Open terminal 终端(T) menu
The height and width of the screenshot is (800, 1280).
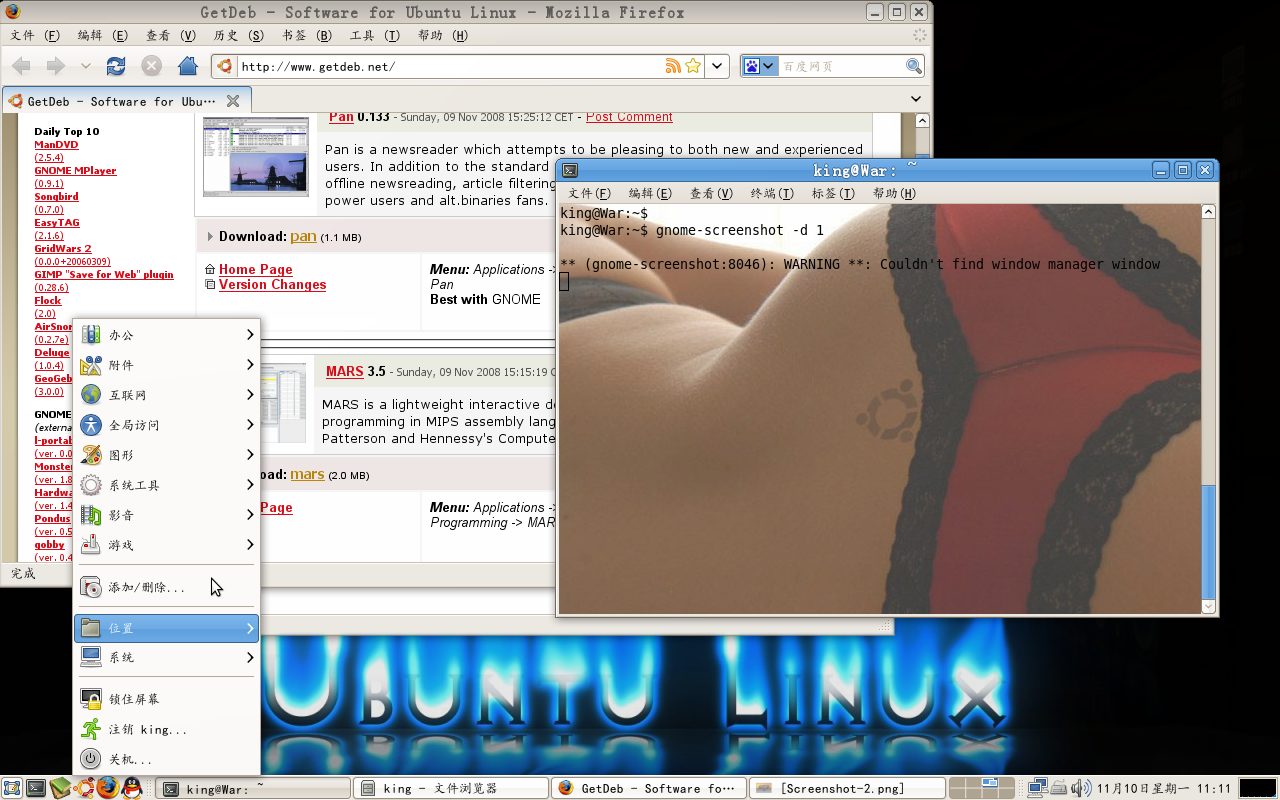coord(771,193)
